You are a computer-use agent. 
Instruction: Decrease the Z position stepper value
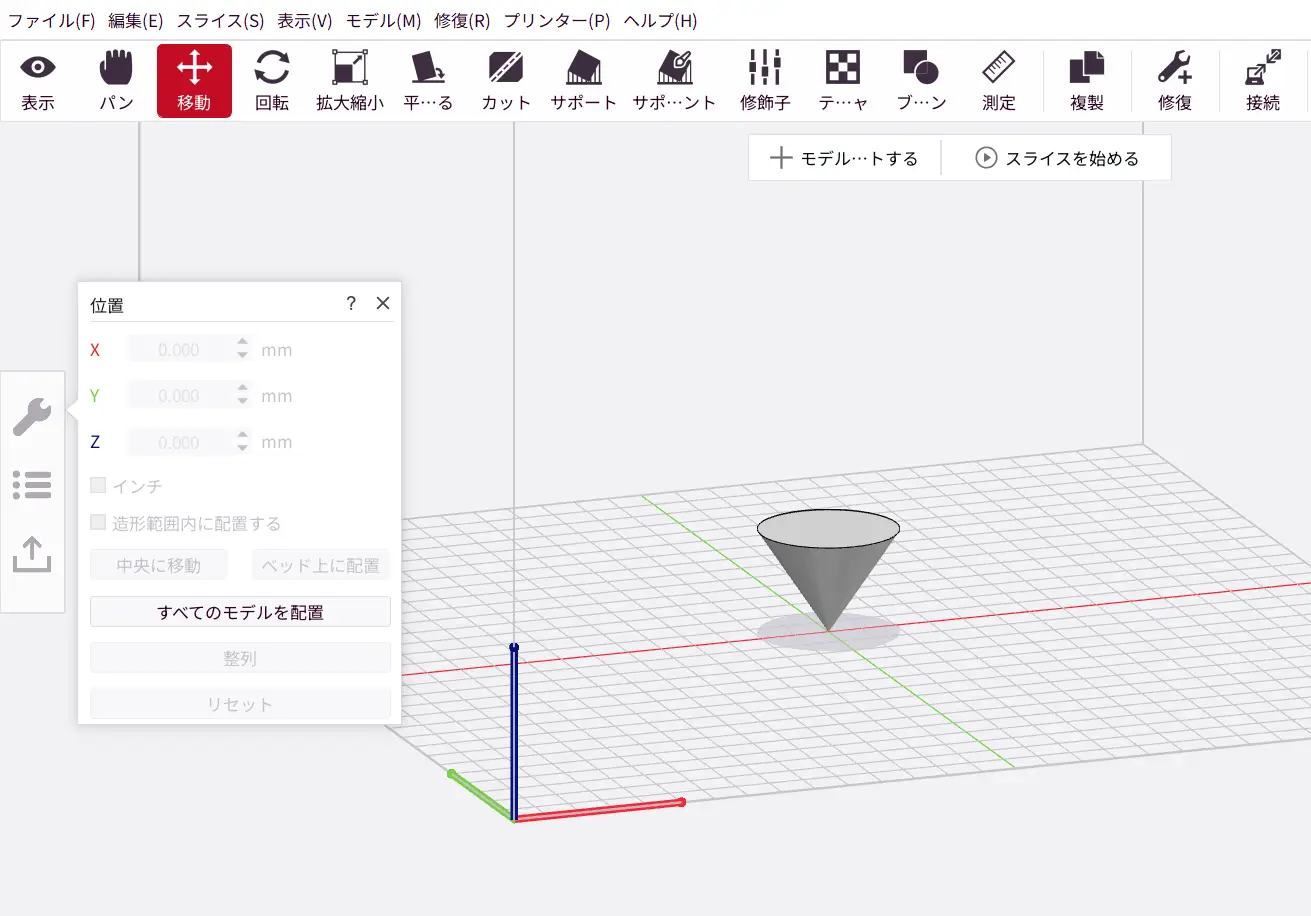pyautogui.click(x=242, y=449)
